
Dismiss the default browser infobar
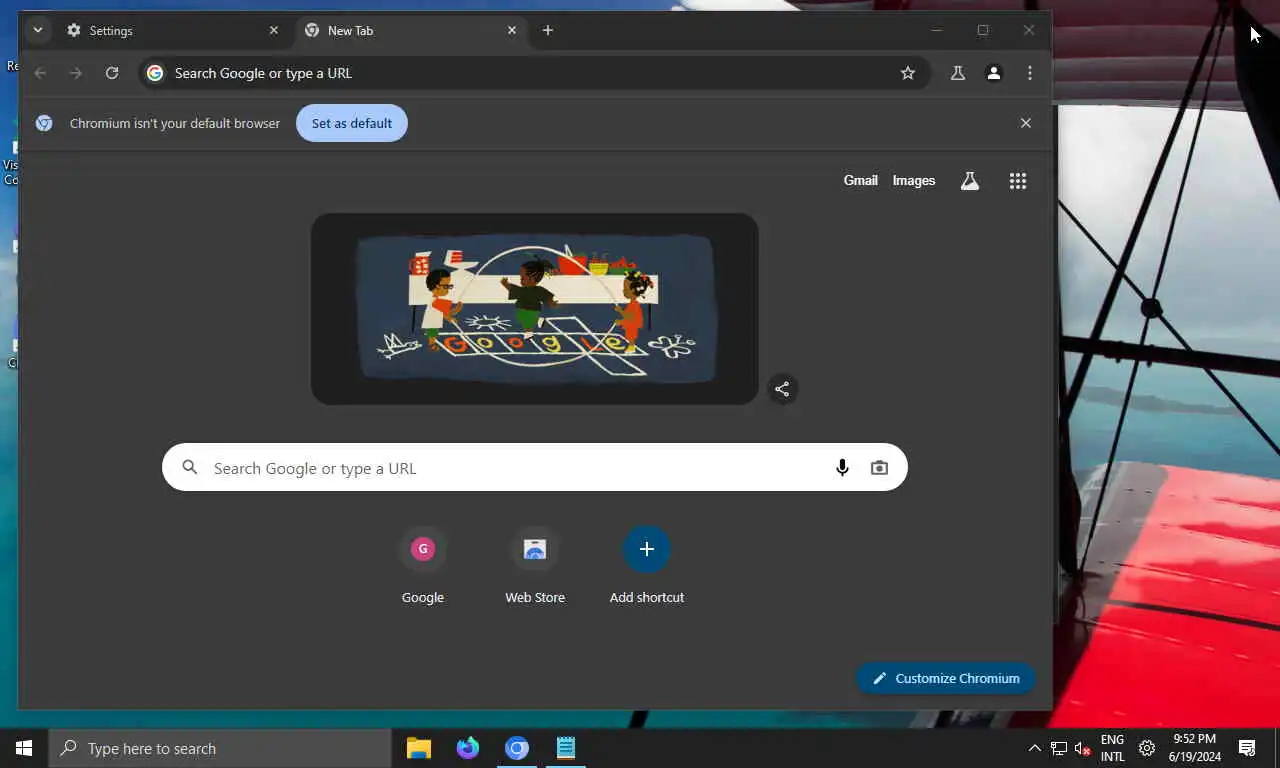pos(1026,123)
